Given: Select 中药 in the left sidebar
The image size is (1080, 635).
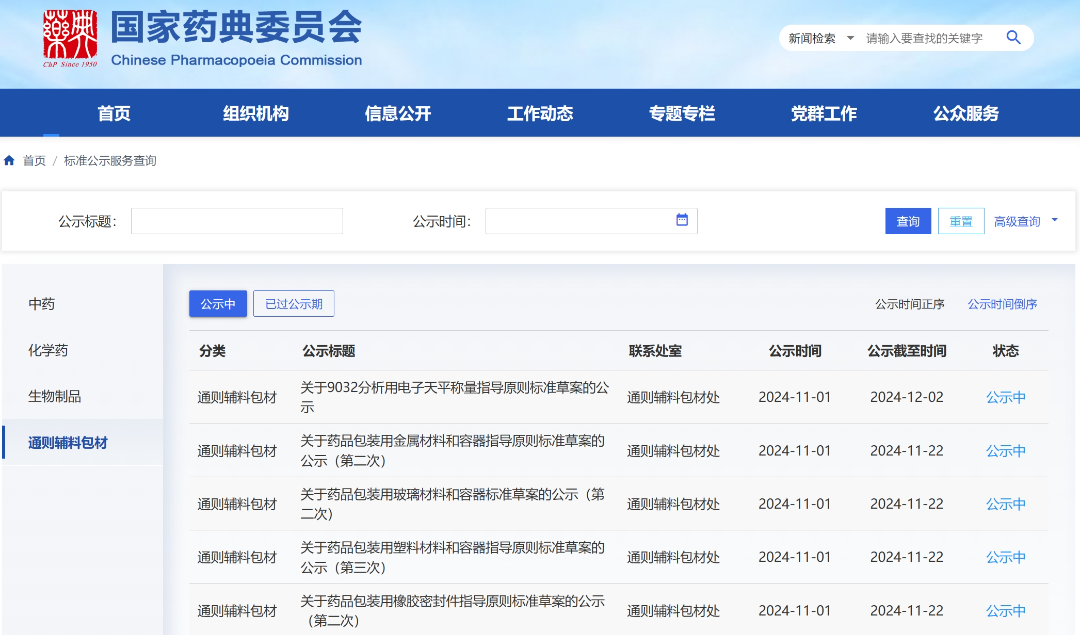Looking at the screenshot, I should (x=41, y=304).
